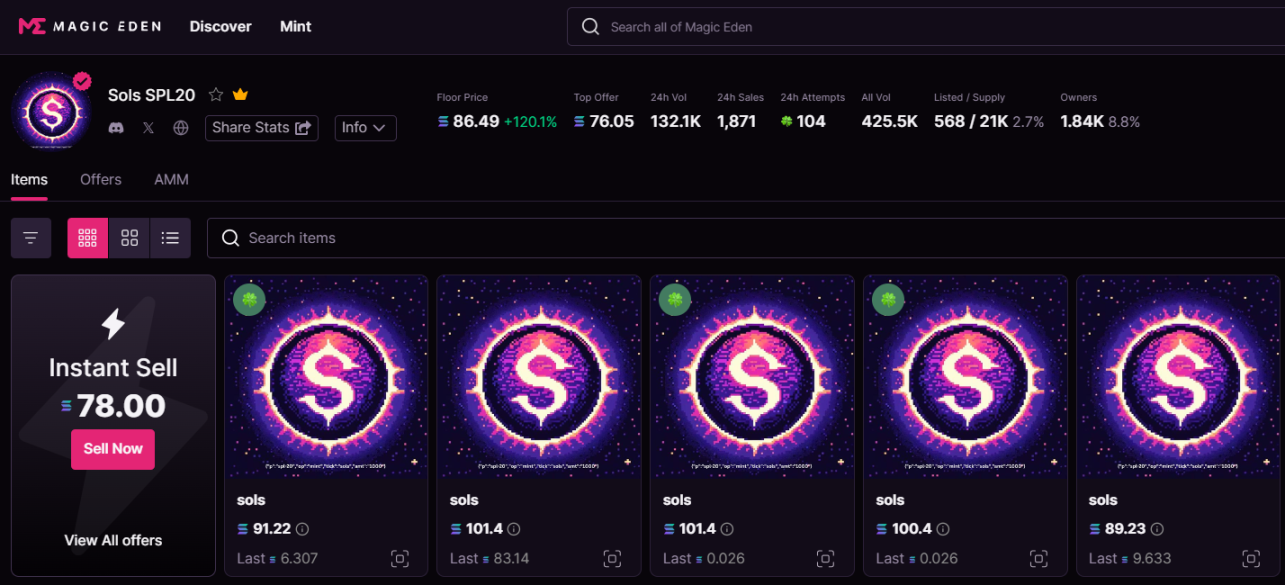Switch to the Offers tab

tap(100, 180)
